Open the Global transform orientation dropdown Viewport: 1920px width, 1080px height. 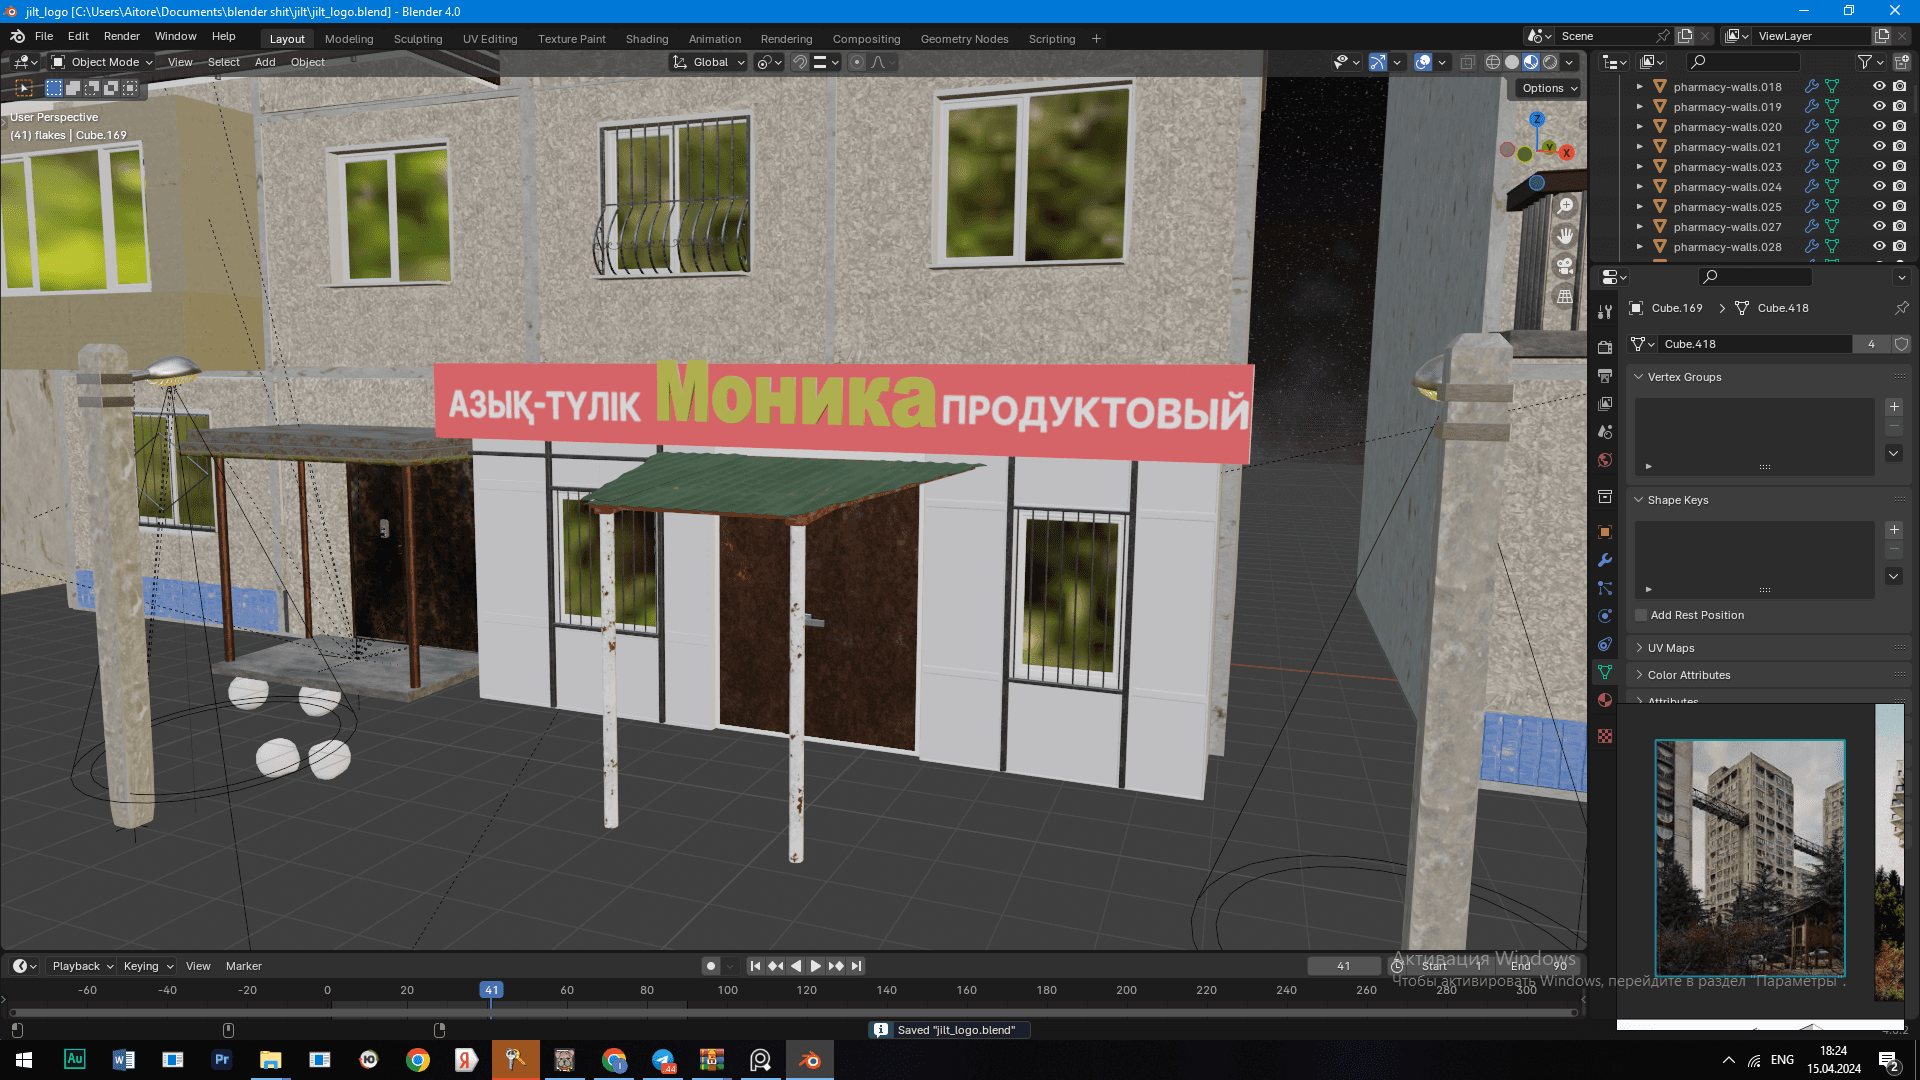(709, 62)
